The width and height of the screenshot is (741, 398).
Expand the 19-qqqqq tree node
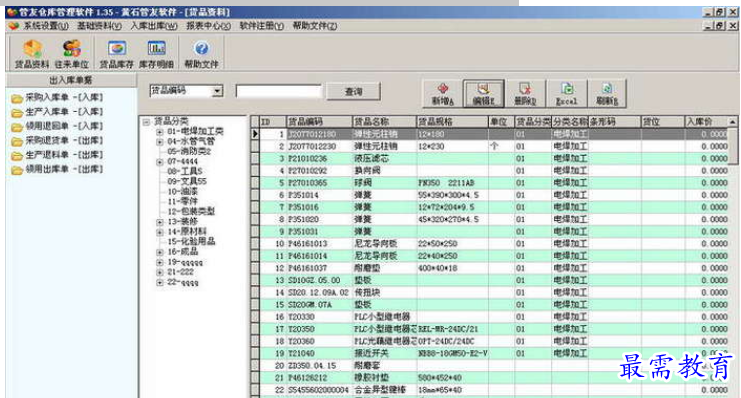point(160,262)
